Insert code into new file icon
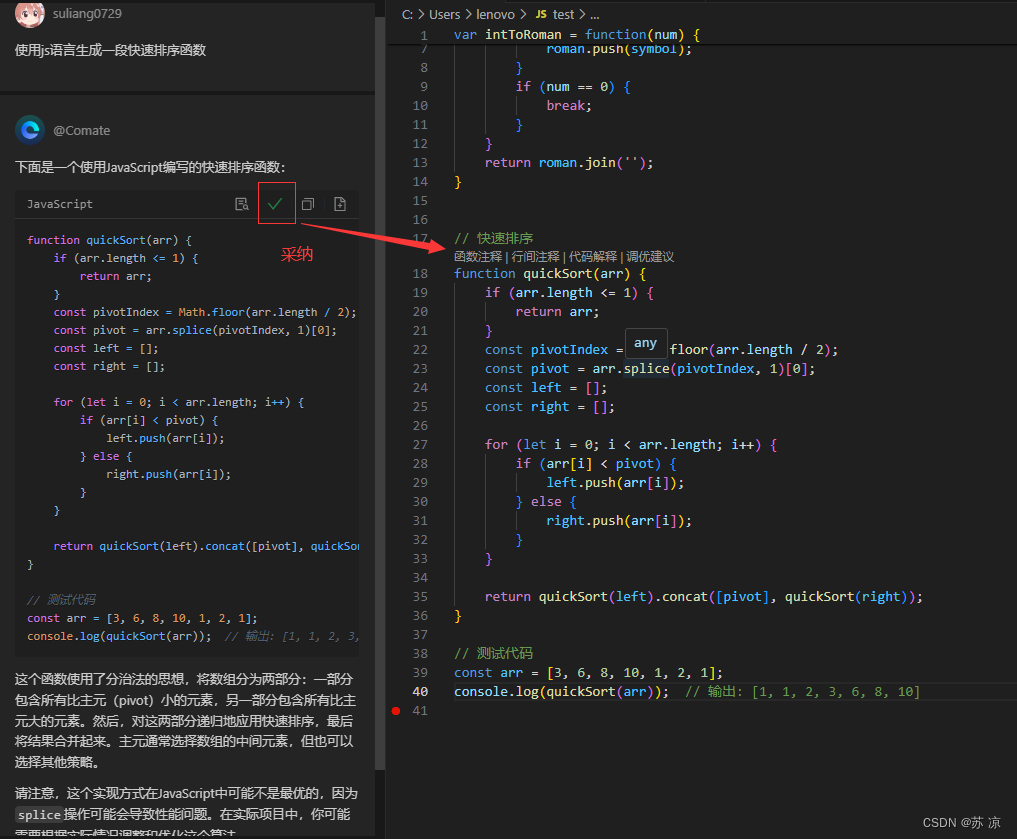 [x=340, y=204]
